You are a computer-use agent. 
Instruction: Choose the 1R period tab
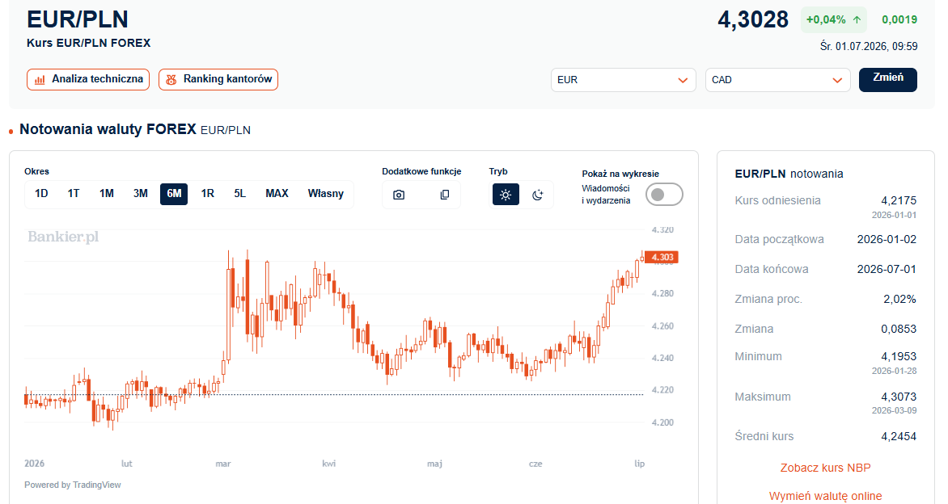[207, 194]
